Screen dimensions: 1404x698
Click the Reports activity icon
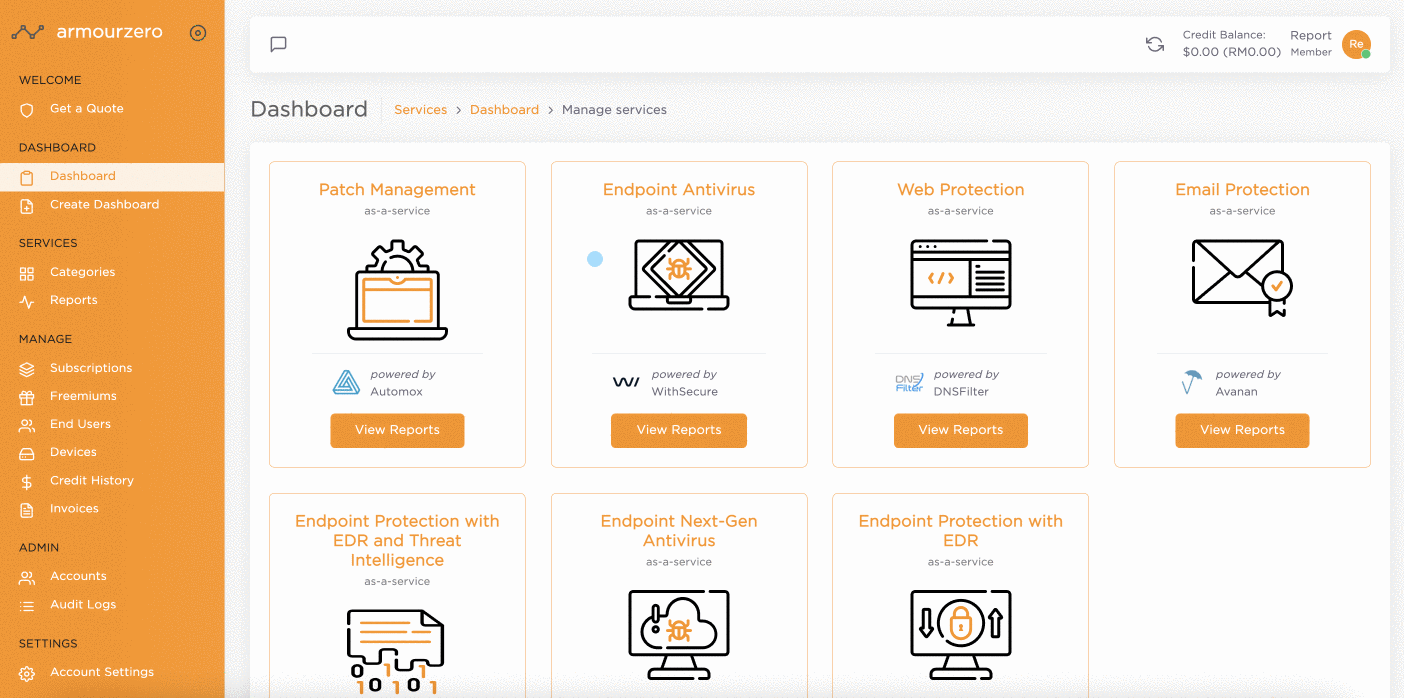click(27, 301)
